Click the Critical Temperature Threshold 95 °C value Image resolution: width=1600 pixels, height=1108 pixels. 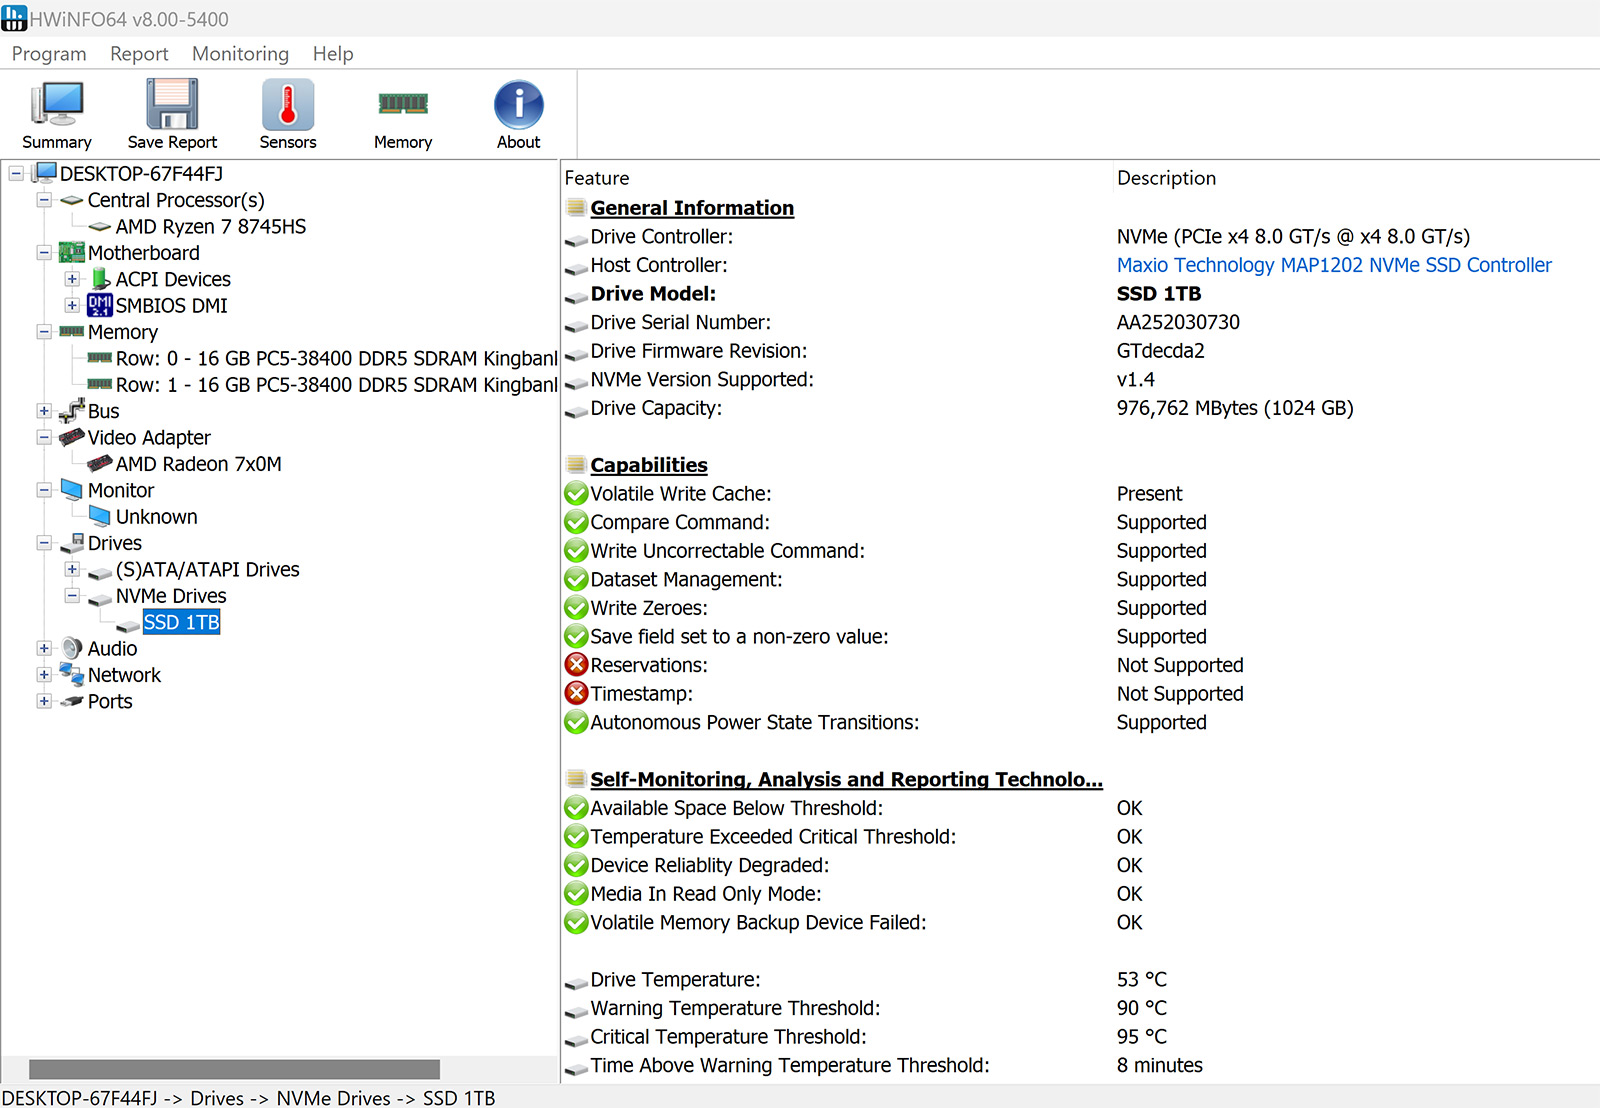(x=1141, y=1036)
